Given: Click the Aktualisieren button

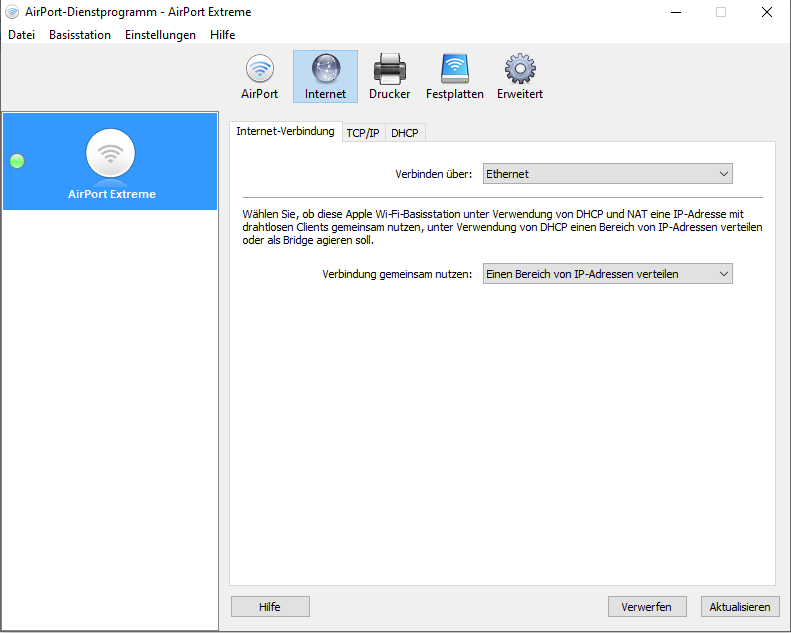Looking at the screenshot, I should click(x=740, y=607).
